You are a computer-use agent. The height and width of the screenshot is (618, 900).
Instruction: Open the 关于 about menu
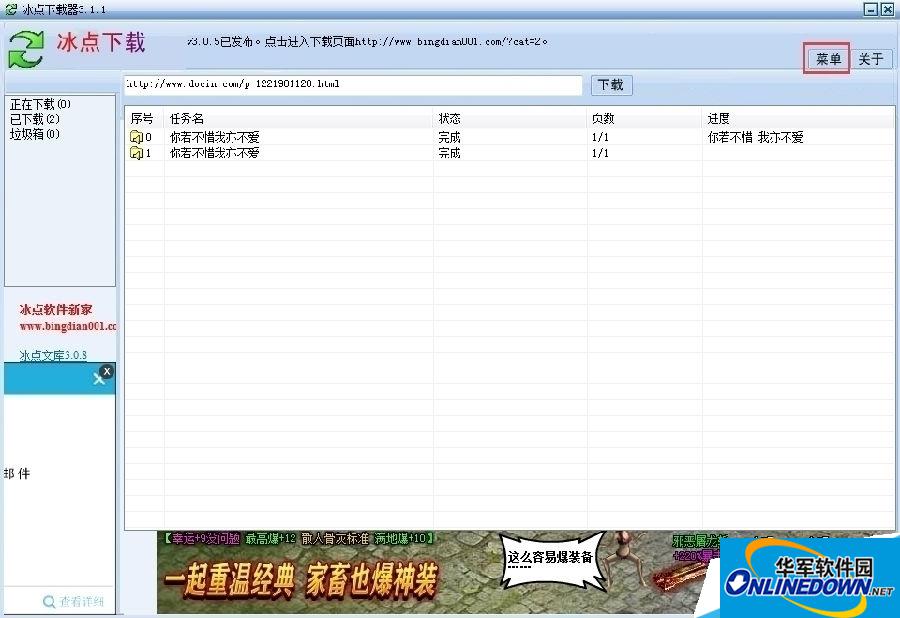point(871,59)
